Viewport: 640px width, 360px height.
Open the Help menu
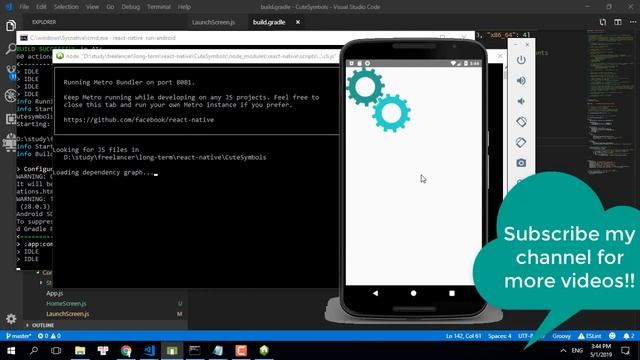(184, 7)
